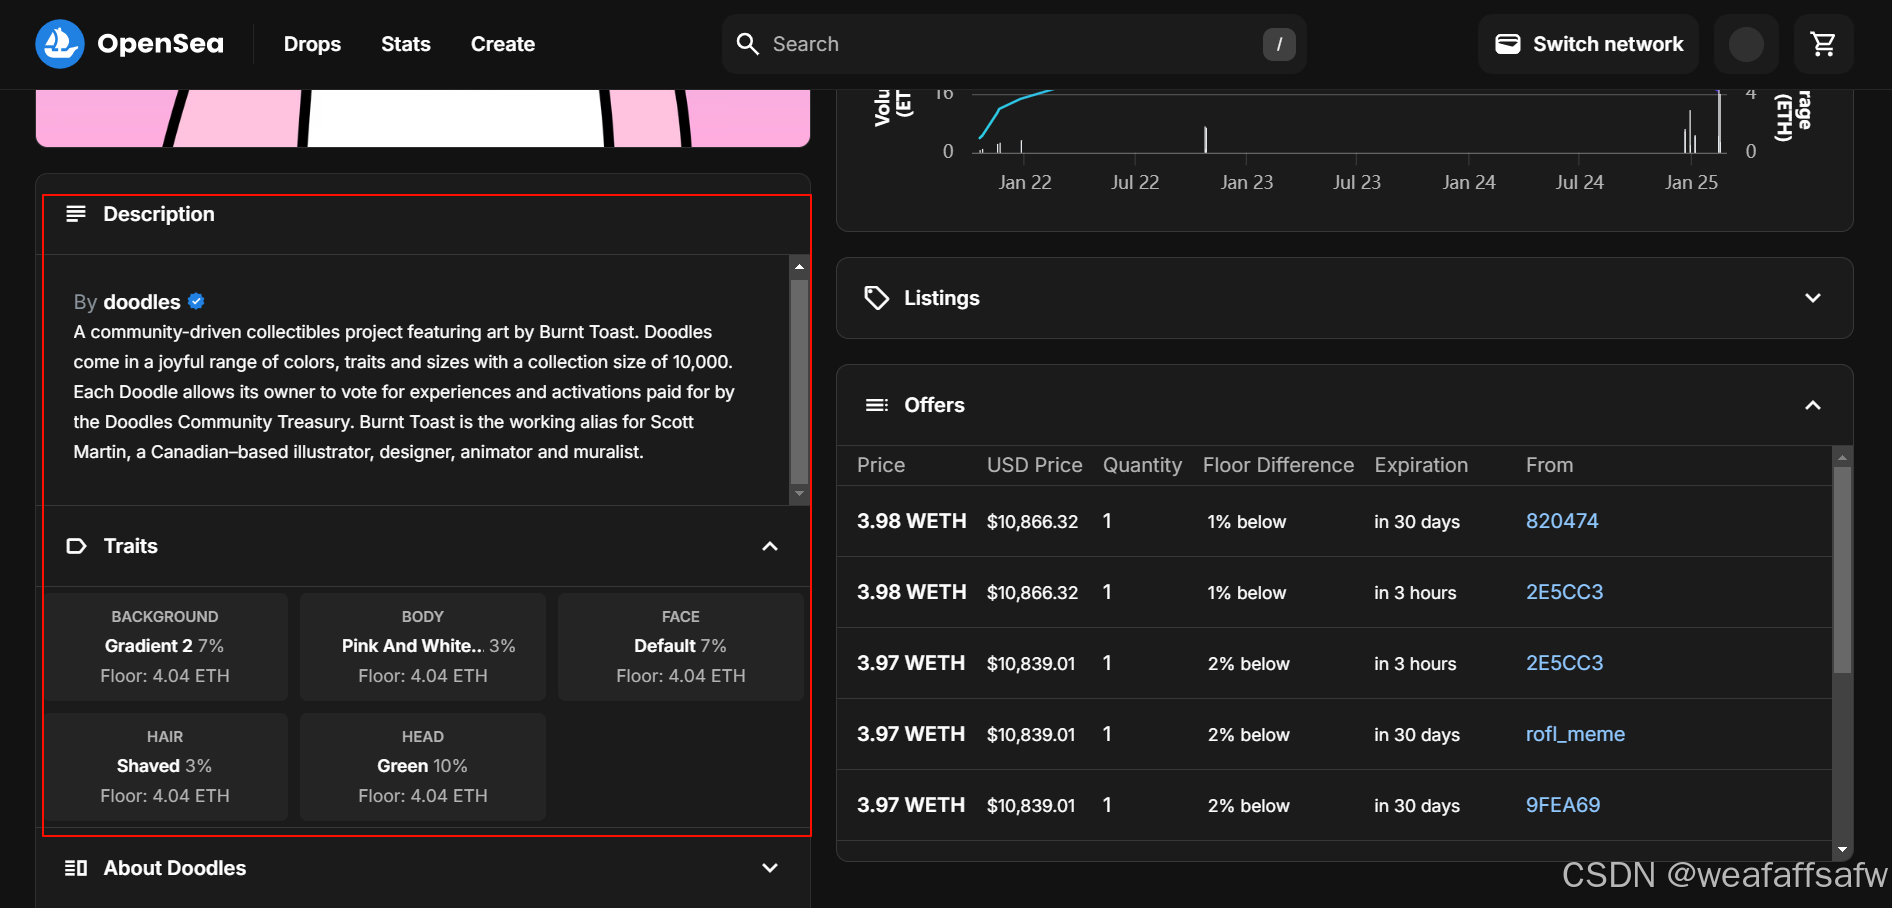This screenshot has width=1892, height=908.
Task: Click the Offers panel title
Action: (935, 405)
